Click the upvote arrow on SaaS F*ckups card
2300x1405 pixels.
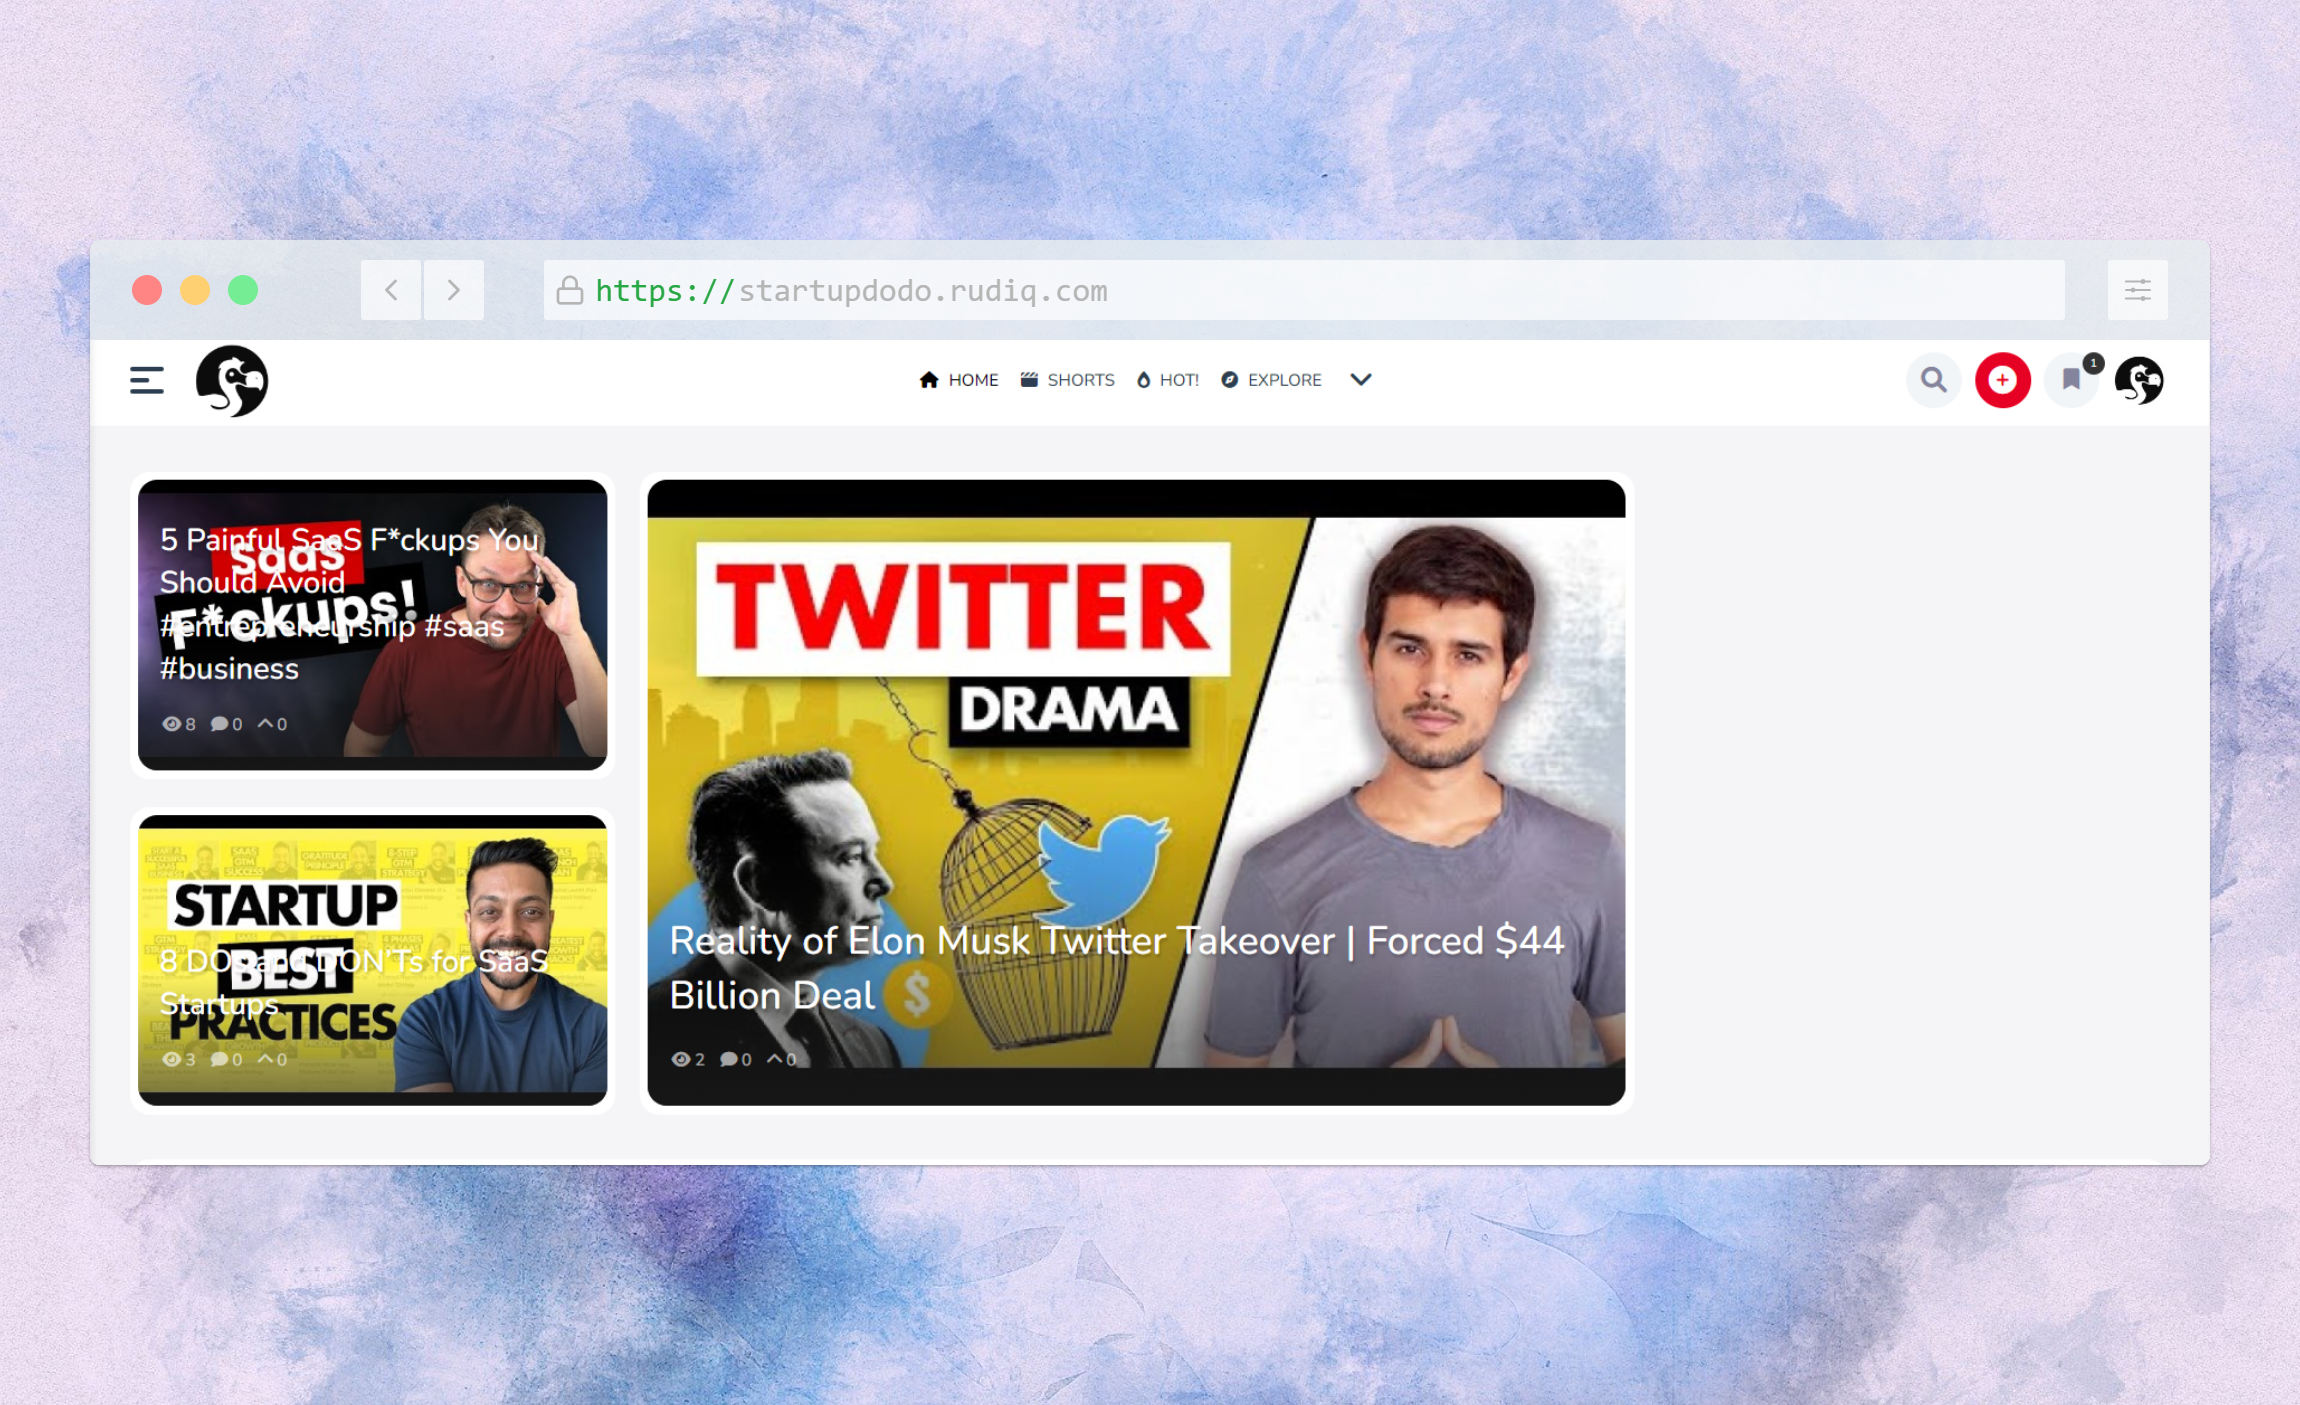pyautogui.click(x=265, y=724)
